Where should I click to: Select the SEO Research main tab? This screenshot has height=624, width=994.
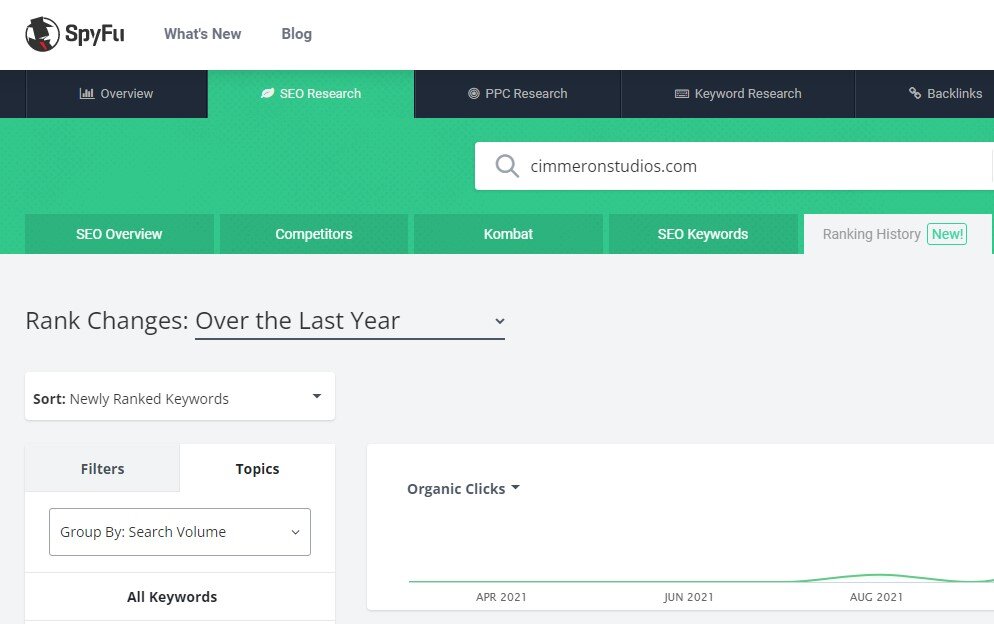coord(311,94)
